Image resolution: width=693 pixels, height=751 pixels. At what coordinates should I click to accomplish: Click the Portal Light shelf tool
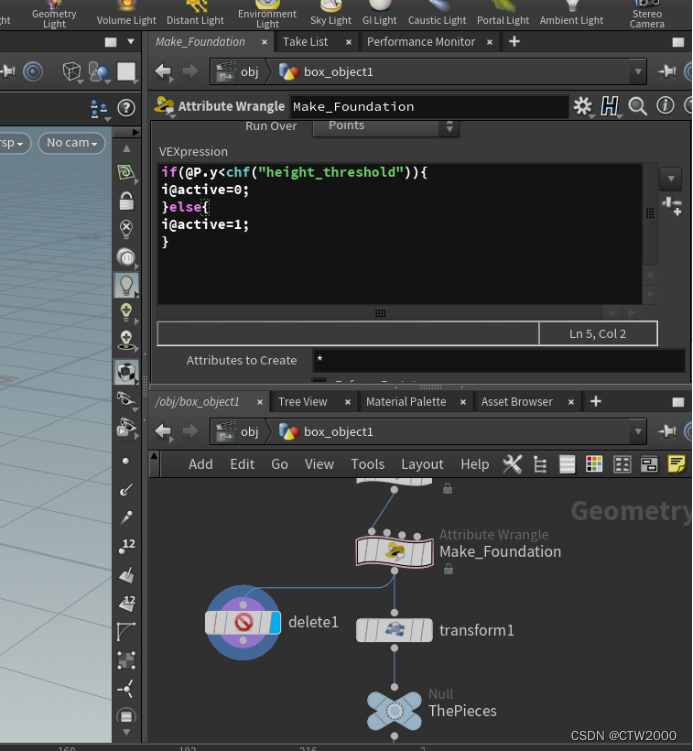pyautogui.click(x=503, y=14)
